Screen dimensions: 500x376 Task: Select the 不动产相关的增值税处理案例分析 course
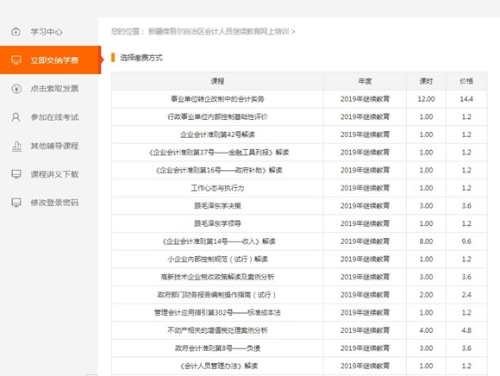(x=217, y=330)
